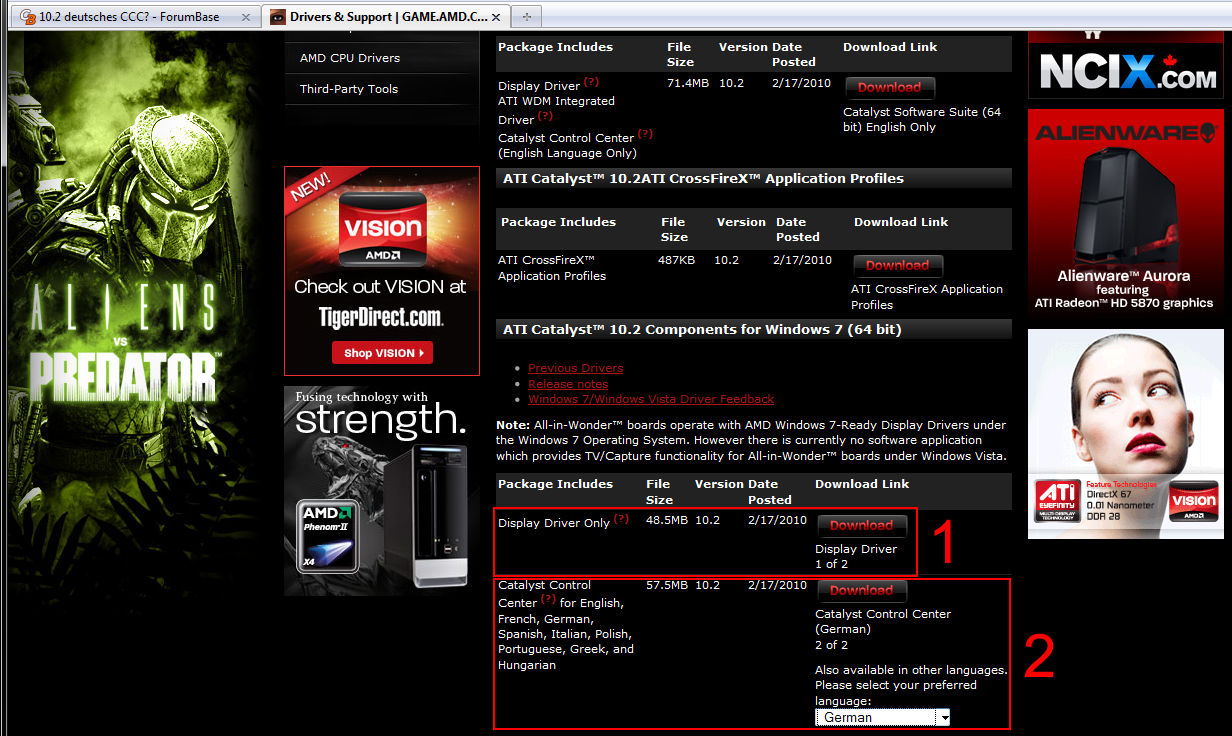Open a new browser tab
The height and width of the screenshot is (736, 1232).
[x=527, y=17]
